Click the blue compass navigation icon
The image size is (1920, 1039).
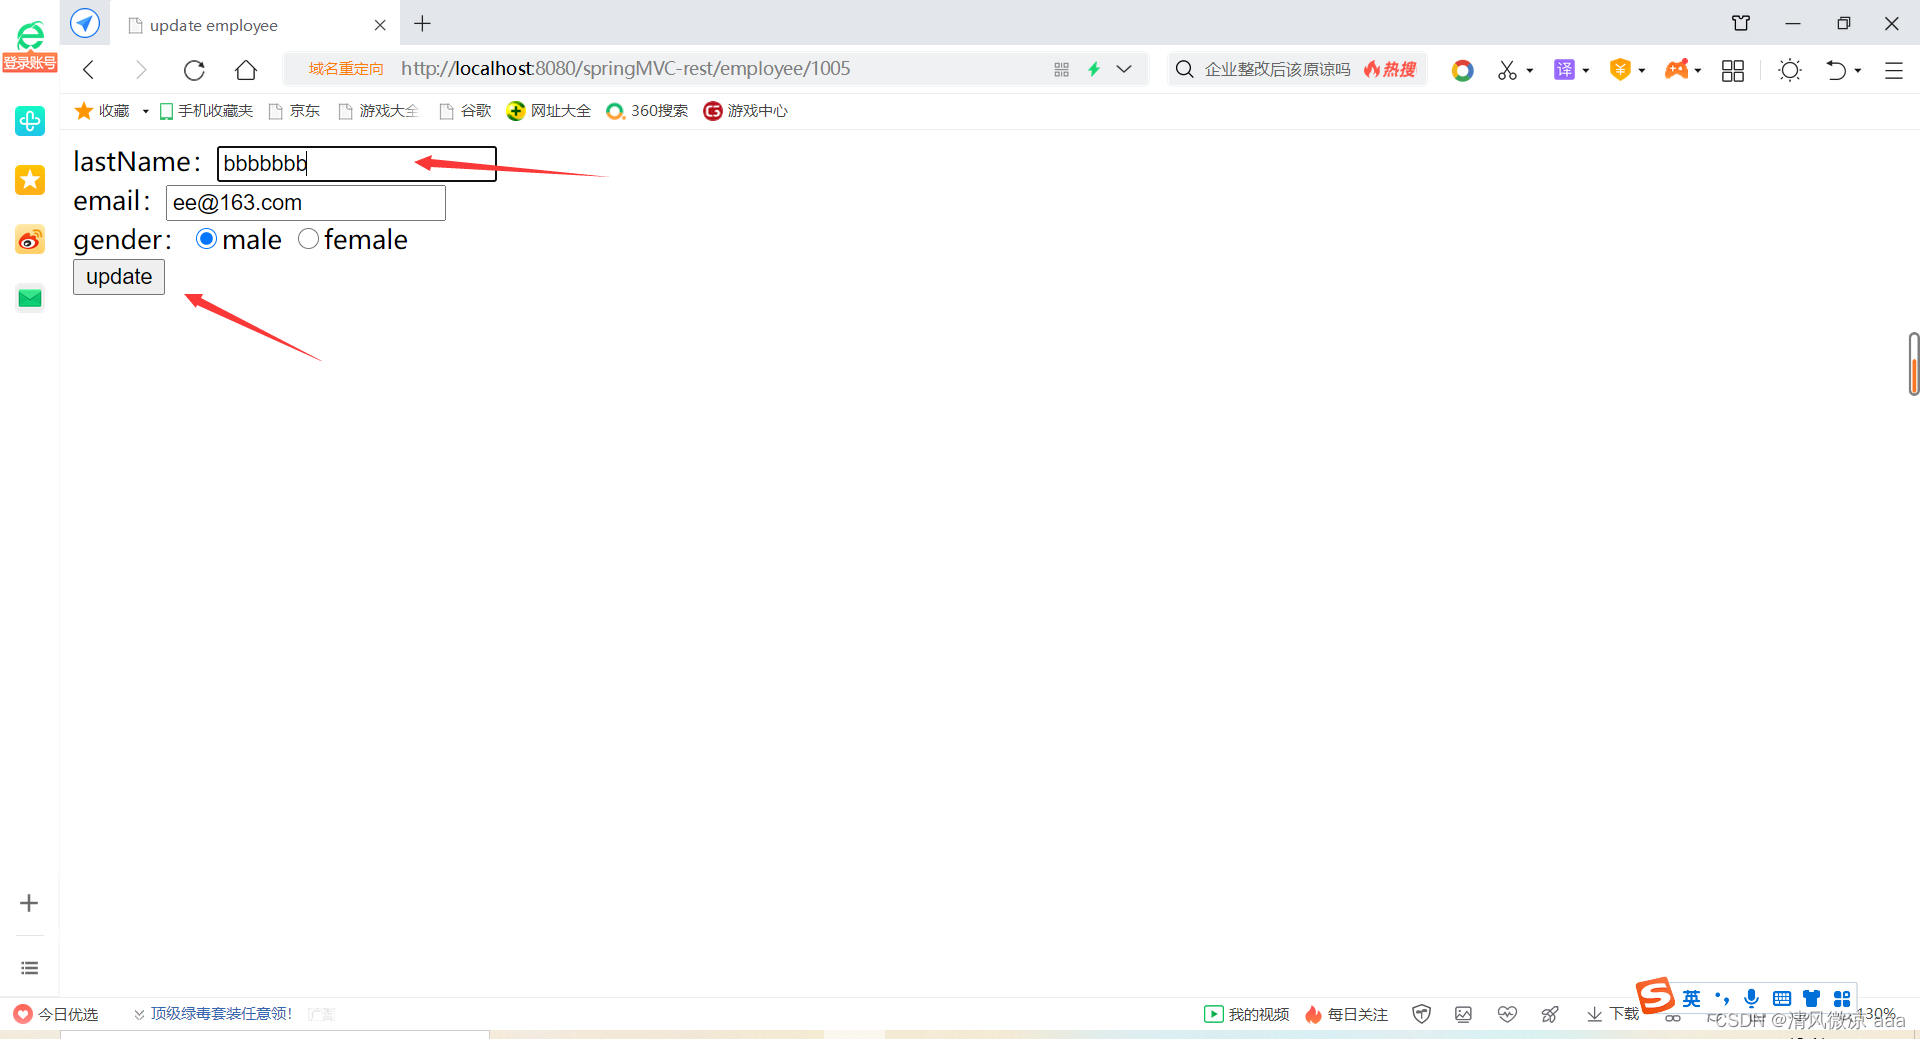pos(85,23)
